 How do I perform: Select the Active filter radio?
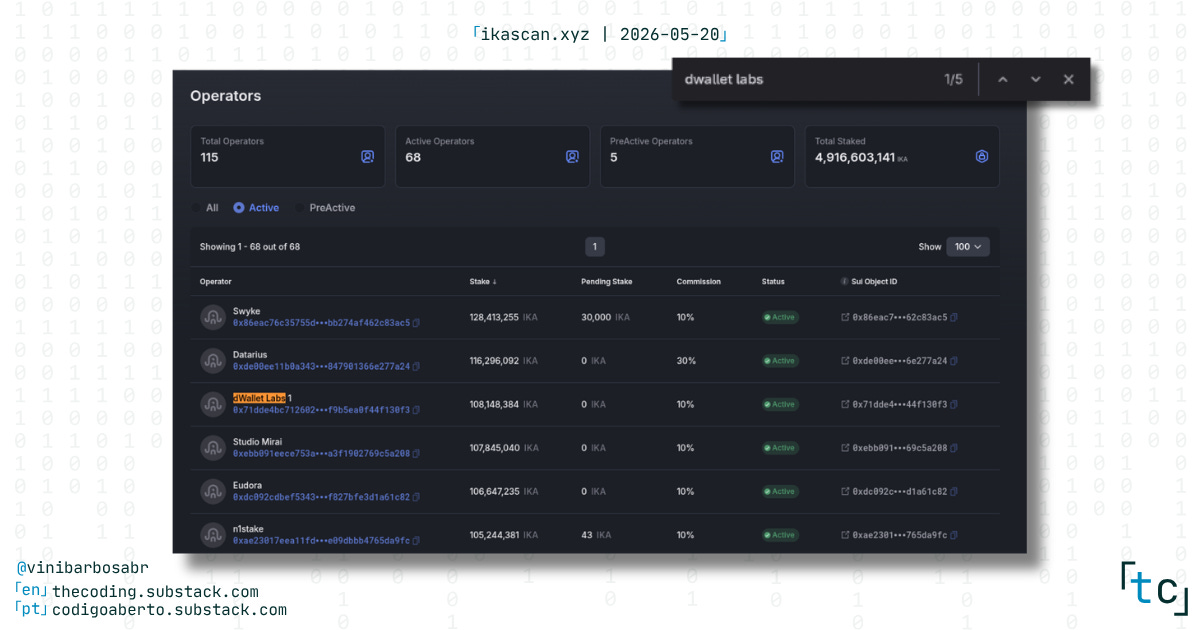coord(239,208)
